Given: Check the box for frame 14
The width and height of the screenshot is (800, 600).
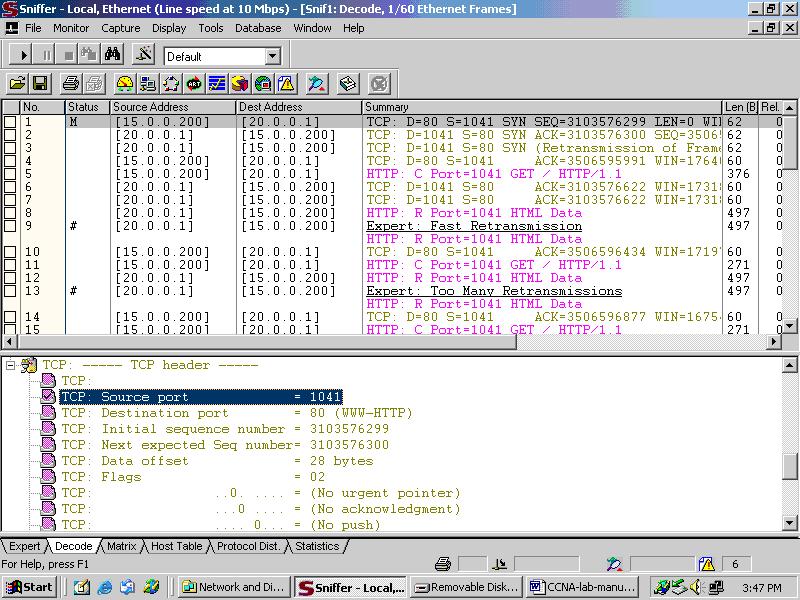Looking at the screenshot, I should [x=10, y=317].
